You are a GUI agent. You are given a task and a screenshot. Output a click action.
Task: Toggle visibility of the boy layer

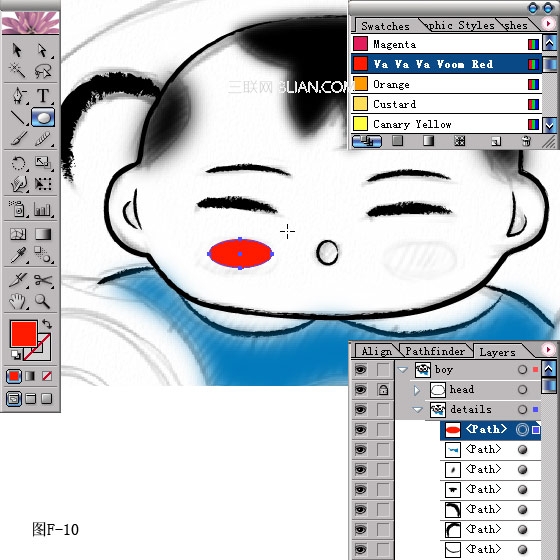tap(360, 369)
